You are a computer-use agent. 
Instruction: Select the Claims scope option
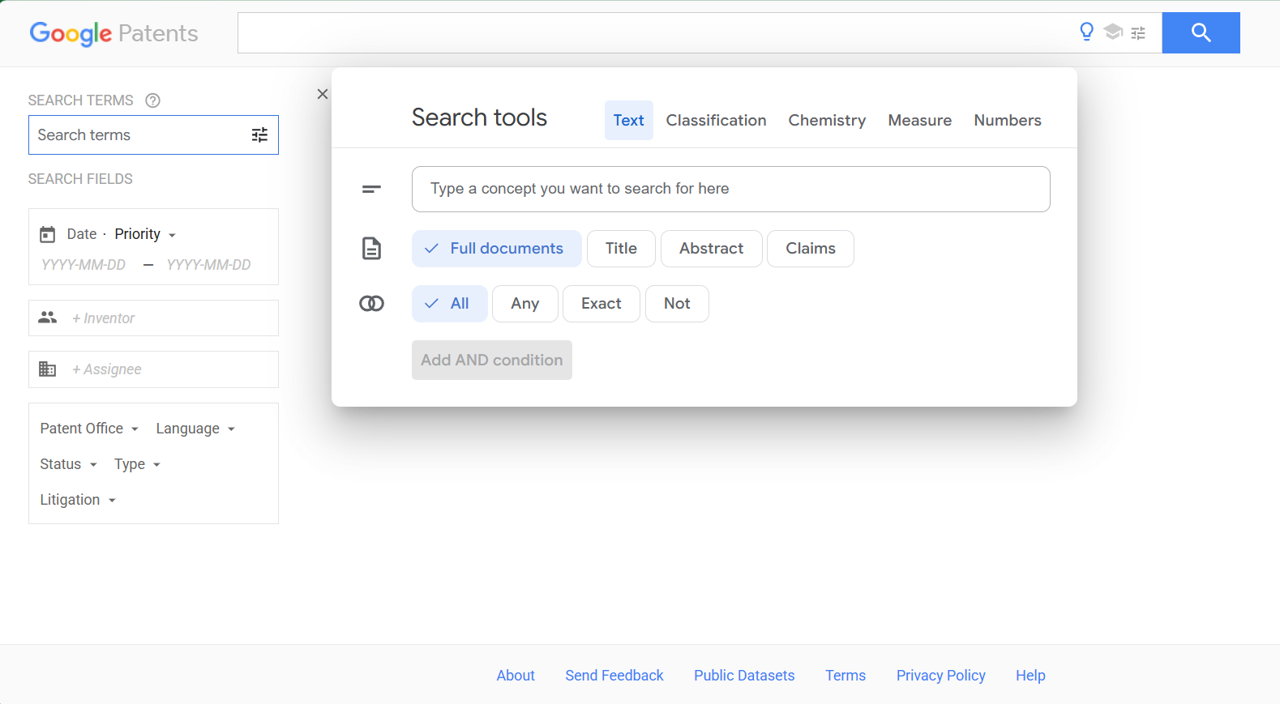pyautogui.click(x=810, y=249)
